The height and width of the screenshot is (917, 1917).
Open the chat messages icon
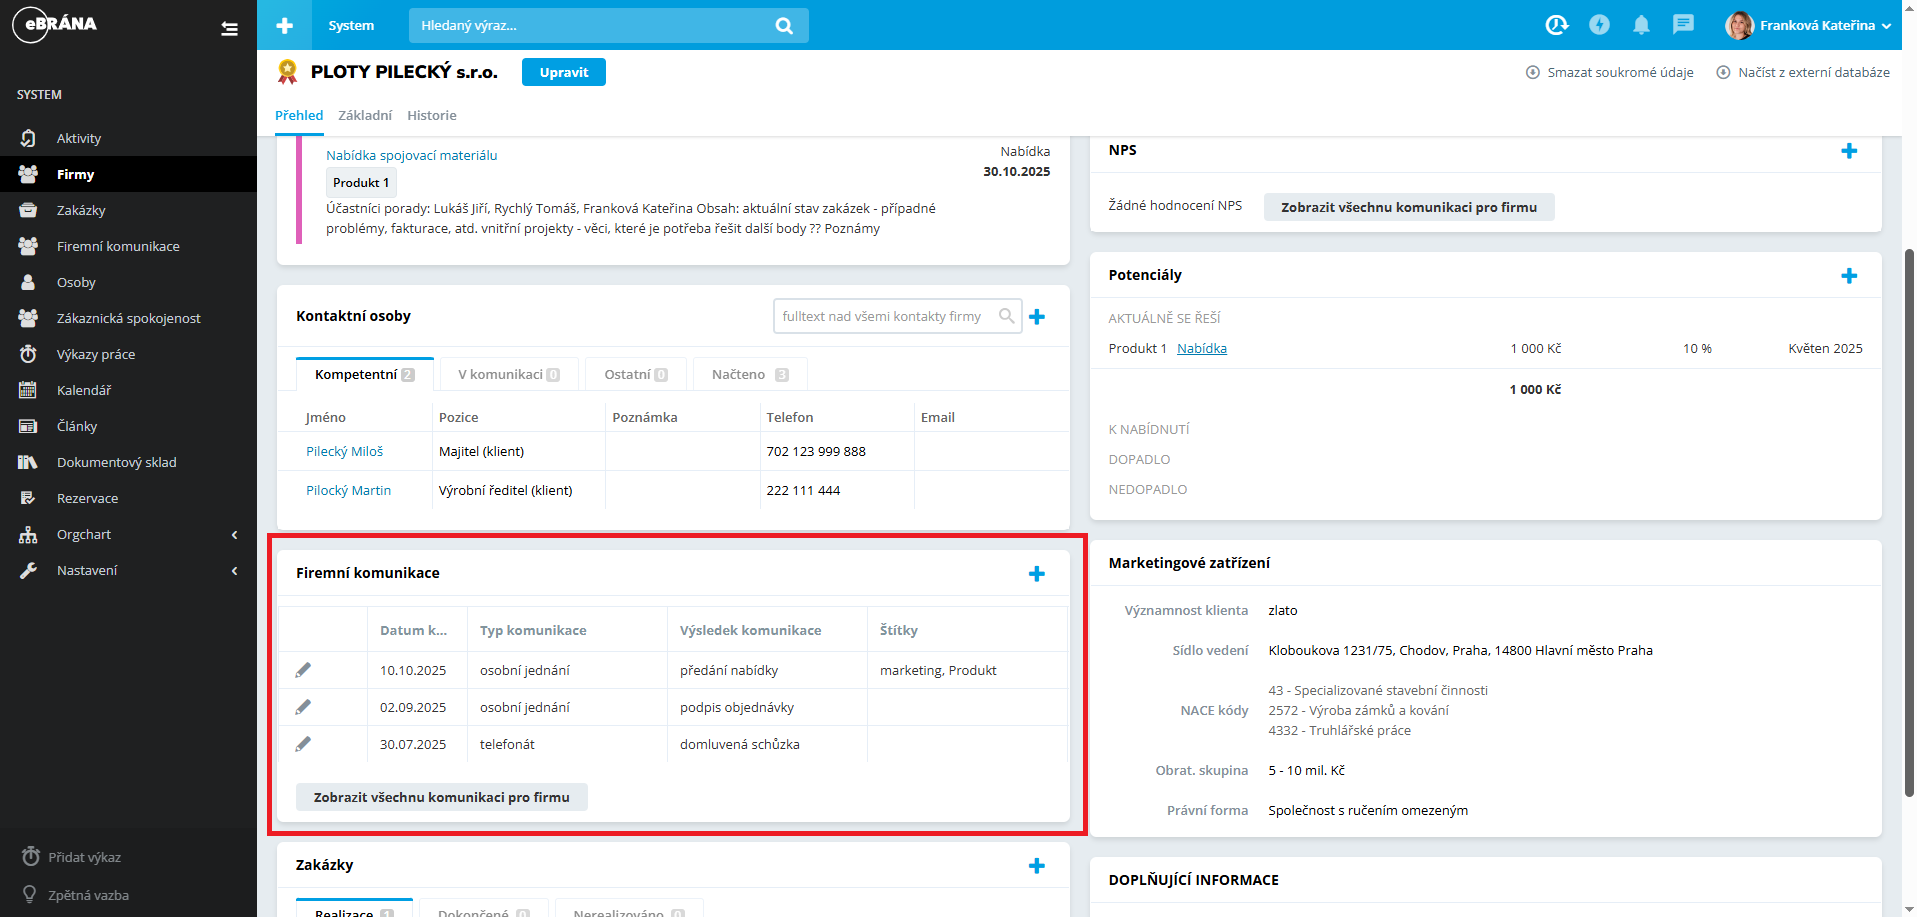(x=1683, y=25)
